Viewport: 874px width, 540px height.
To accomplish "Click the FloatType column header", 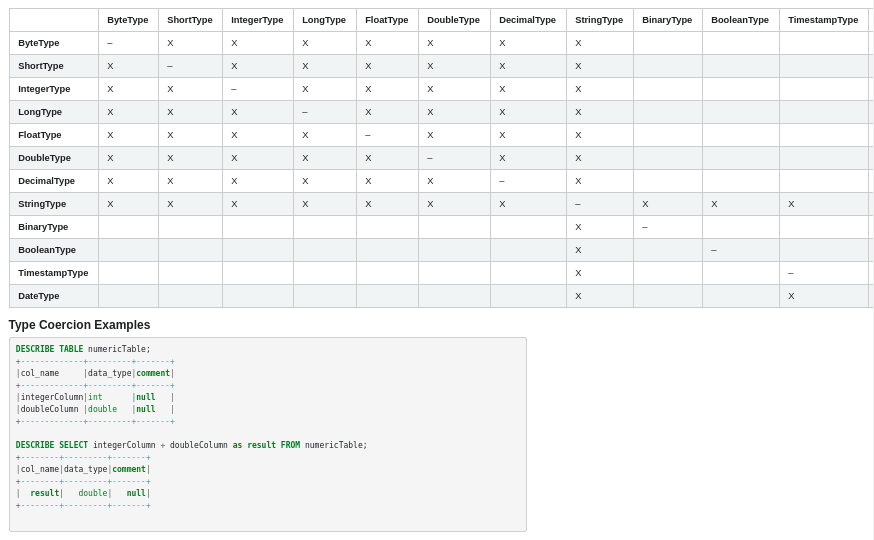I will tap(386, 20).
